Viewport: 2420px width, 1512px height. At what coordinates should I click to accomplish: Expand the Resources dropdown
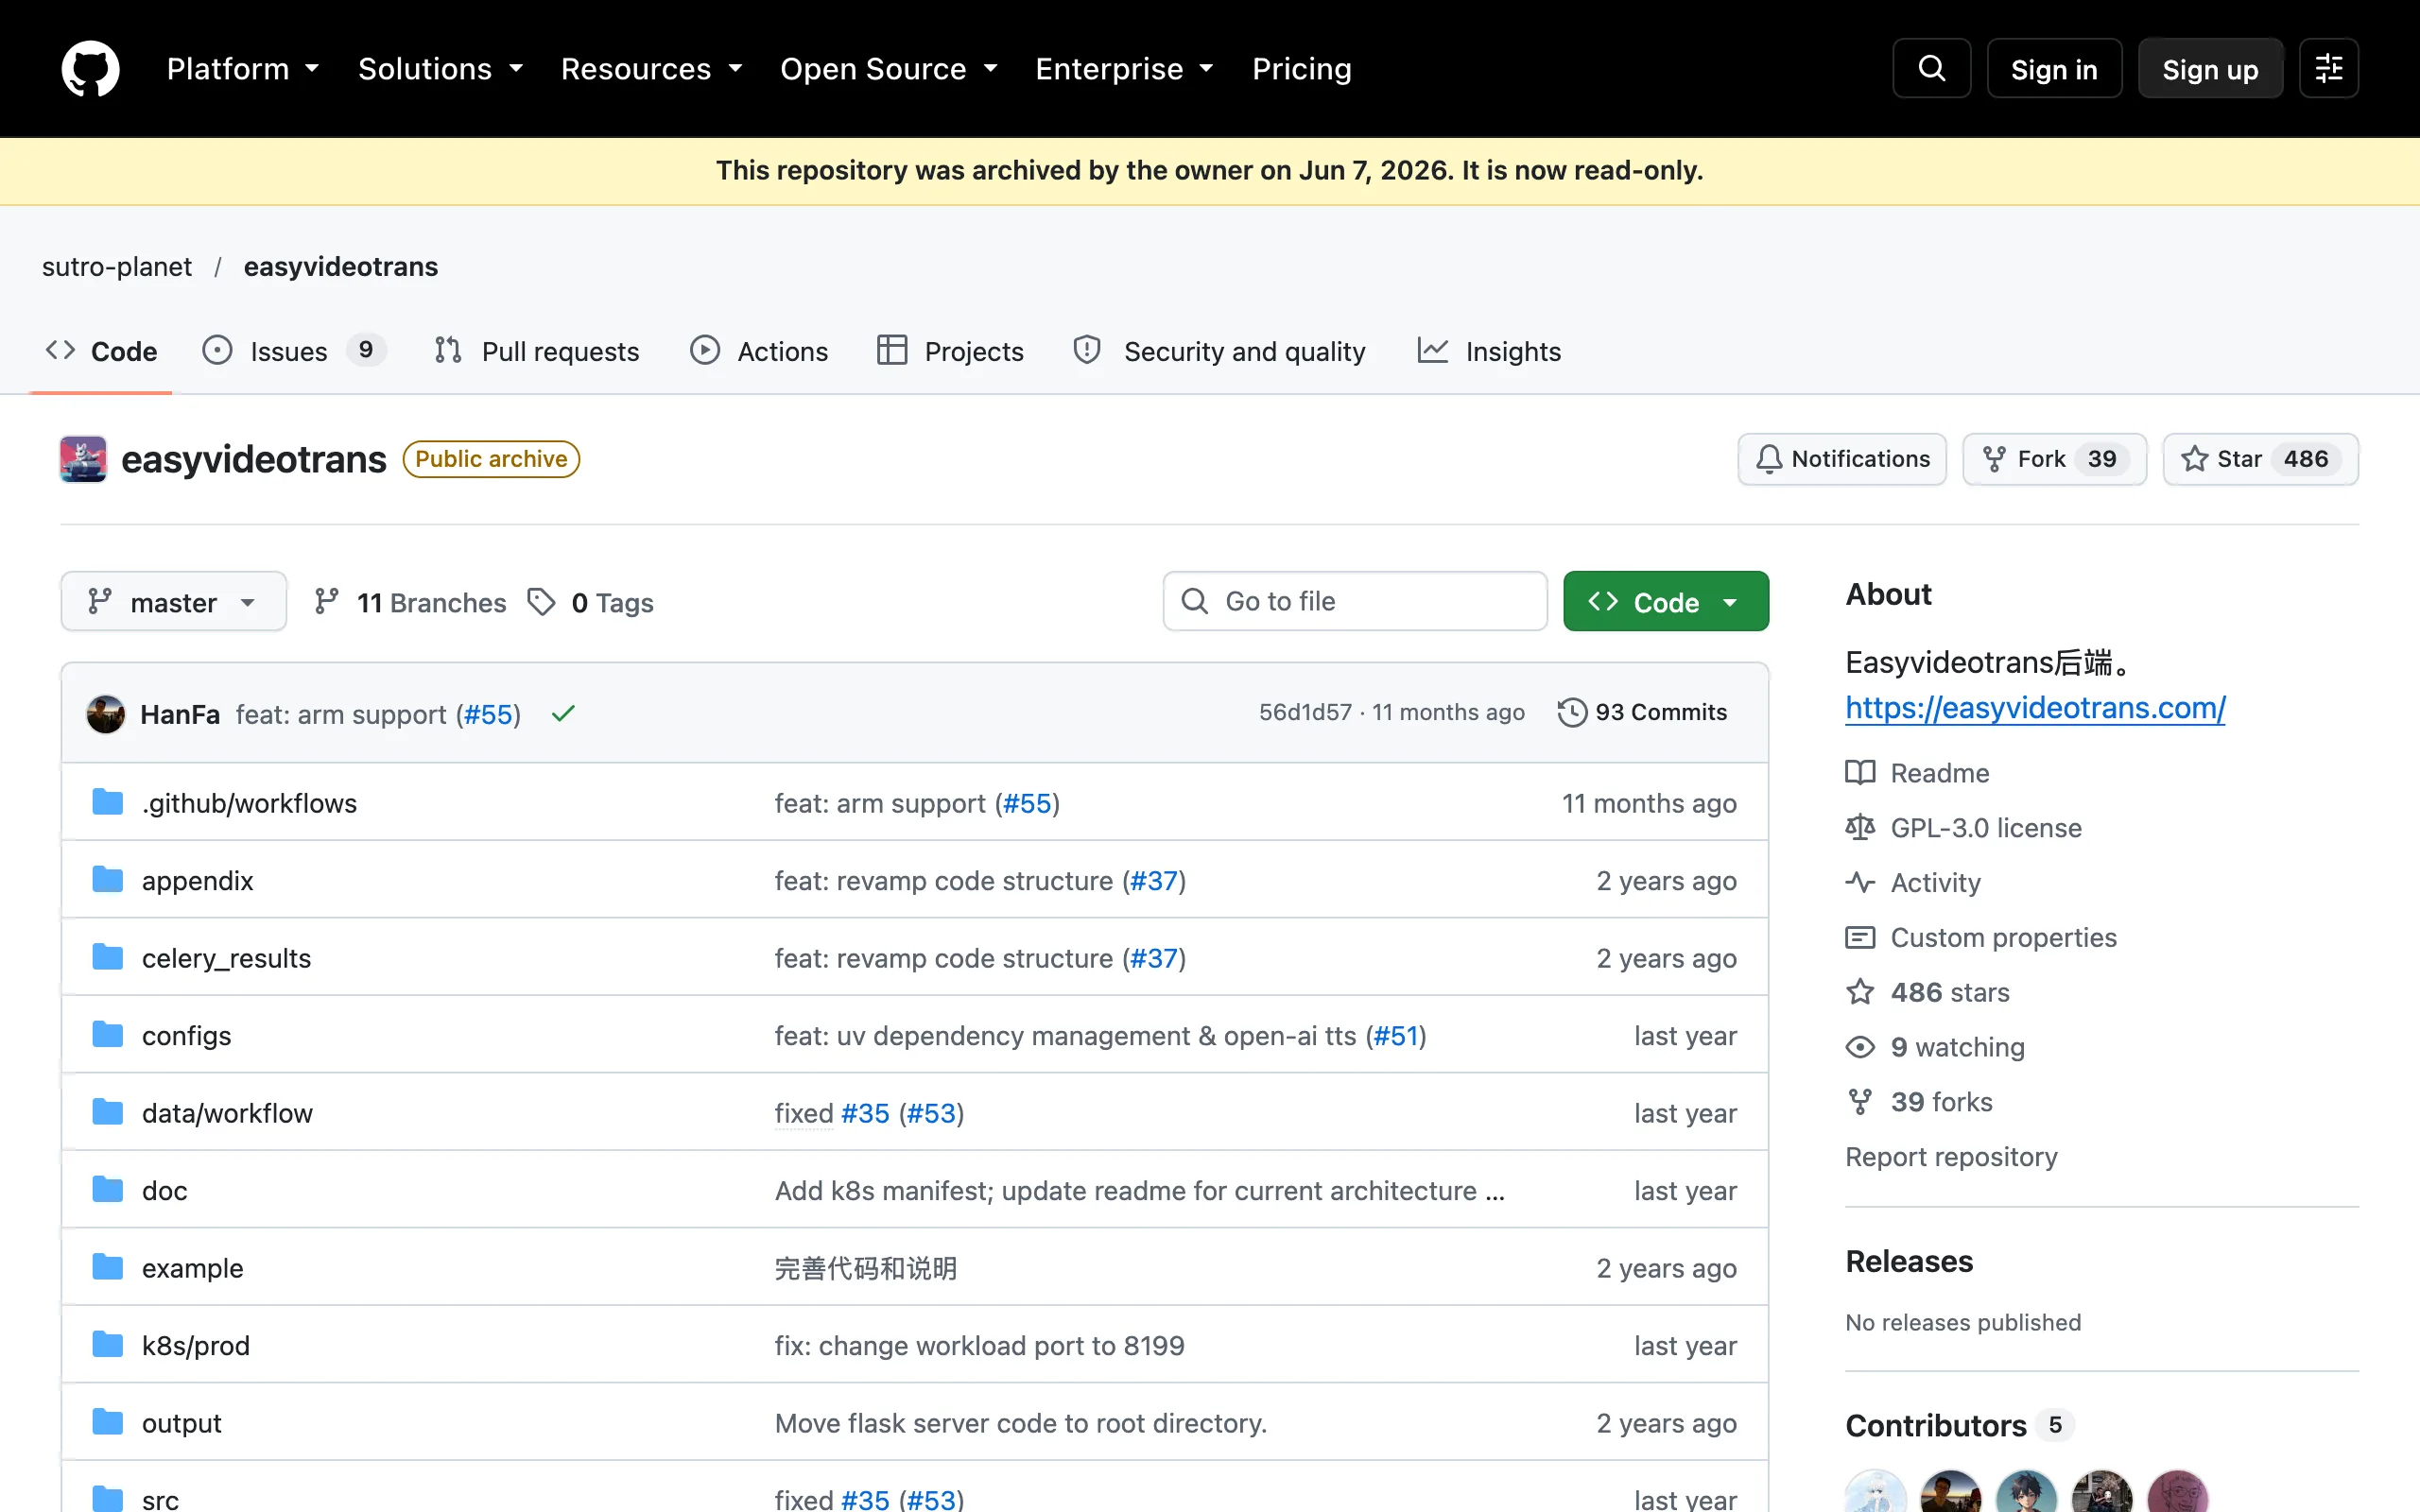click(652, 69)
